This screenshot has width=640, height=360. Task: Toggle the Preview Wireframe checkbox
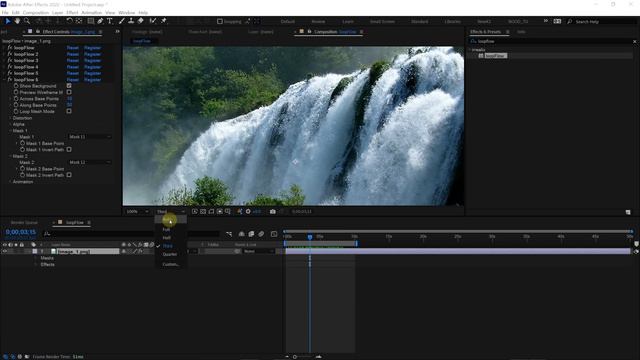(x=69, y=92)
